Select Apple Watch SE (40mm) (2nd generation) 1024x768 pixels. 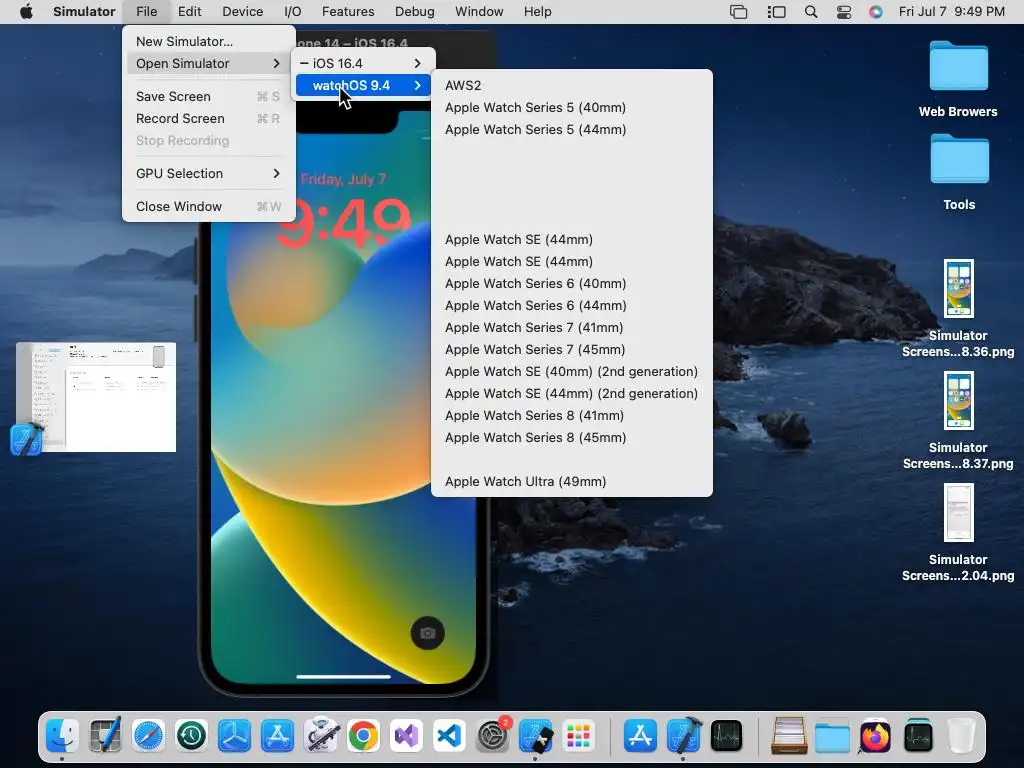coord(571,372)
